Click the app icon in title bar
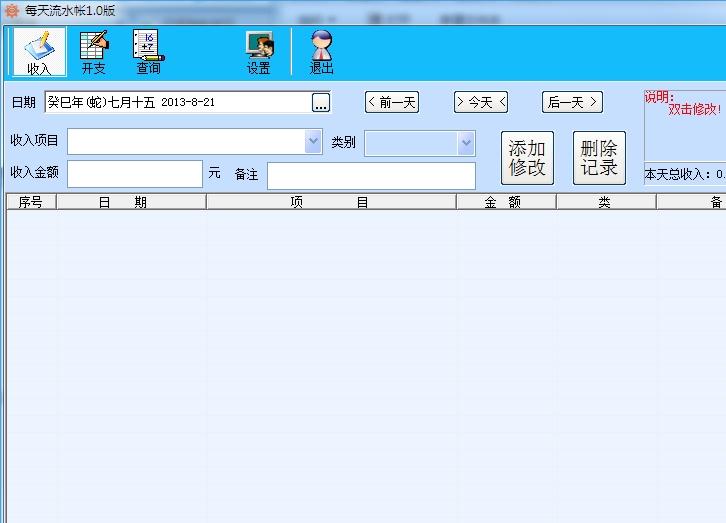This screenshot has width=726, height=523. pyautogui.click(x=12, y=11)
